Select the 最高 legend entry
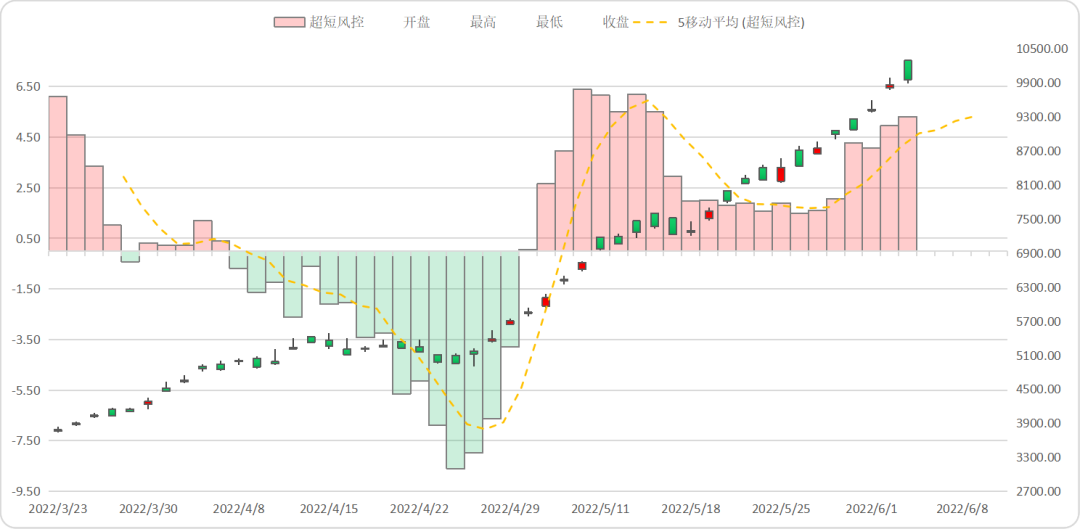1080x529 pixels. [484, 22]
